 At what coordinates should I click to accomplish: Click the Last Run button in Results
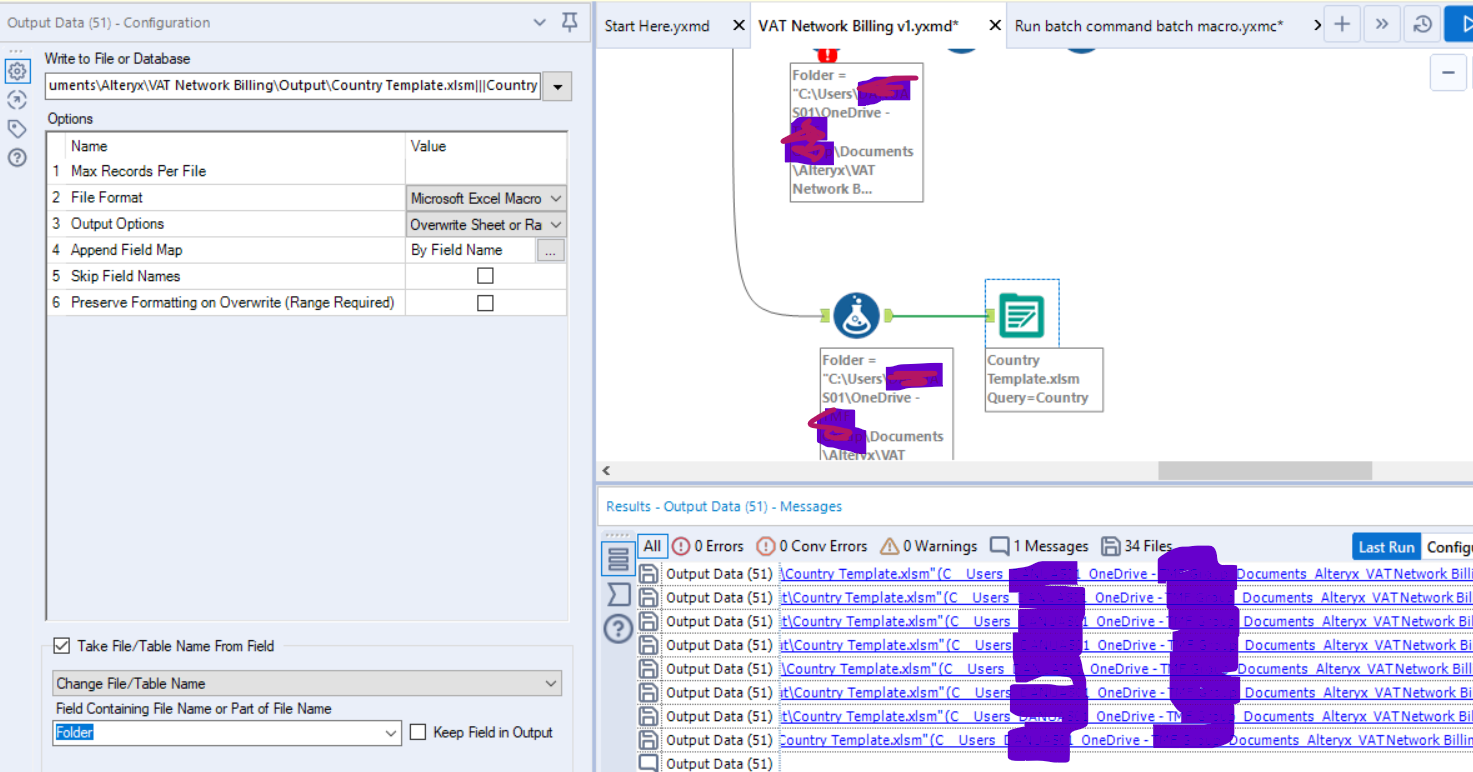(1385, 547)
